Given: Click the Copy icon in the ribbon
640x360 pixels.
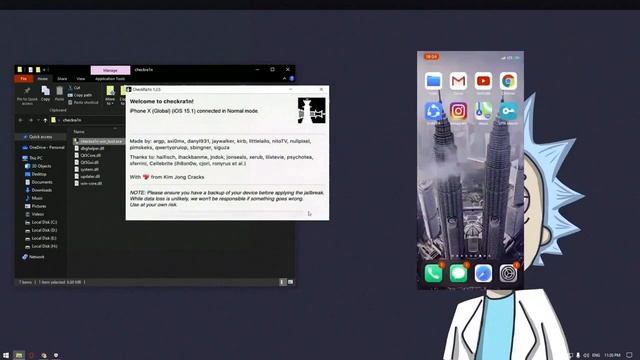Looking at the screenshot, I should click(x=45, y=93).
